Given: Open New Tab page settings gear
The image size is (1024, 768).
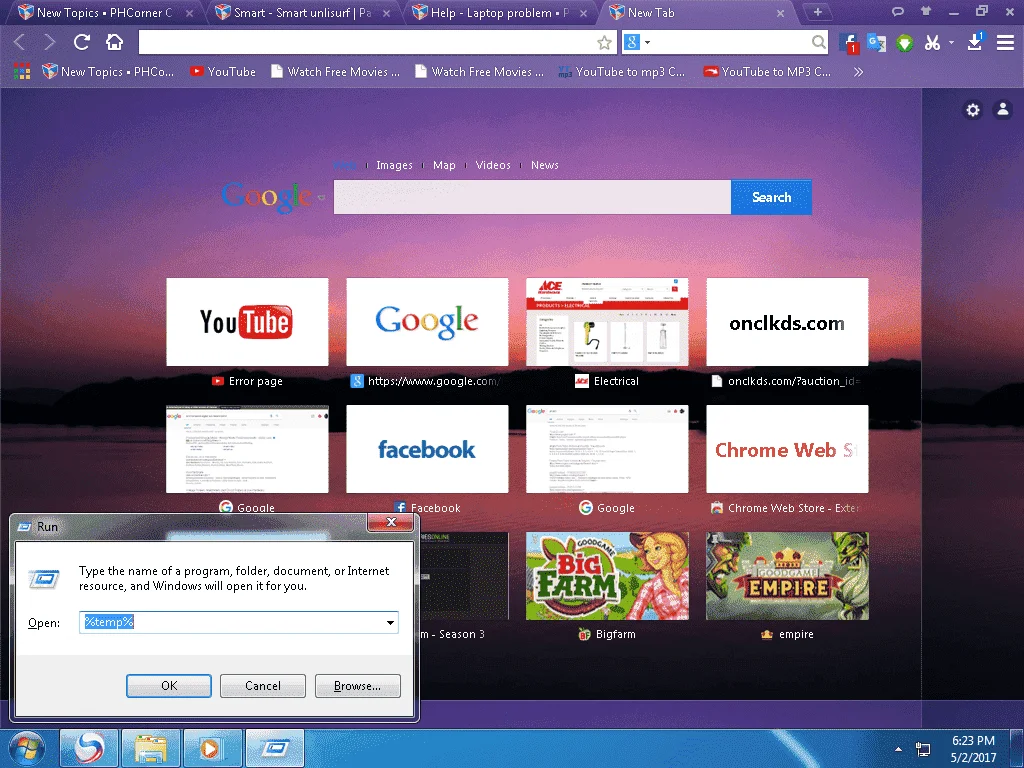Looking at the screenshot, I should coord(973,110).
